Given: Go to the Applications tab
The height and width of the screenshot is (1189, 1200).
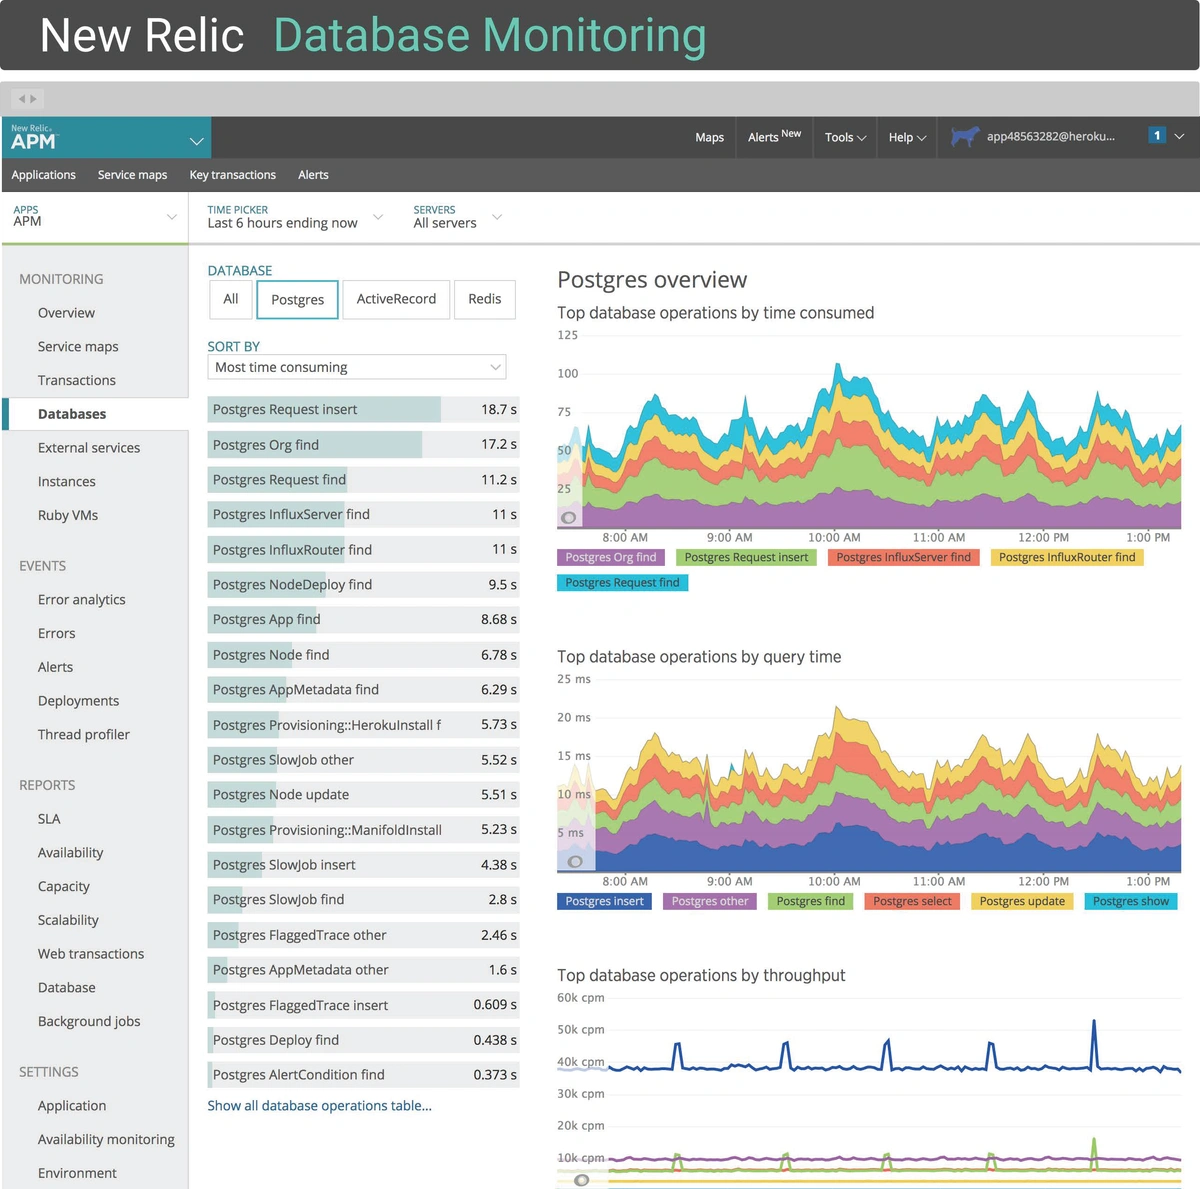Looking at the screenshot, I should coord(43,175).
